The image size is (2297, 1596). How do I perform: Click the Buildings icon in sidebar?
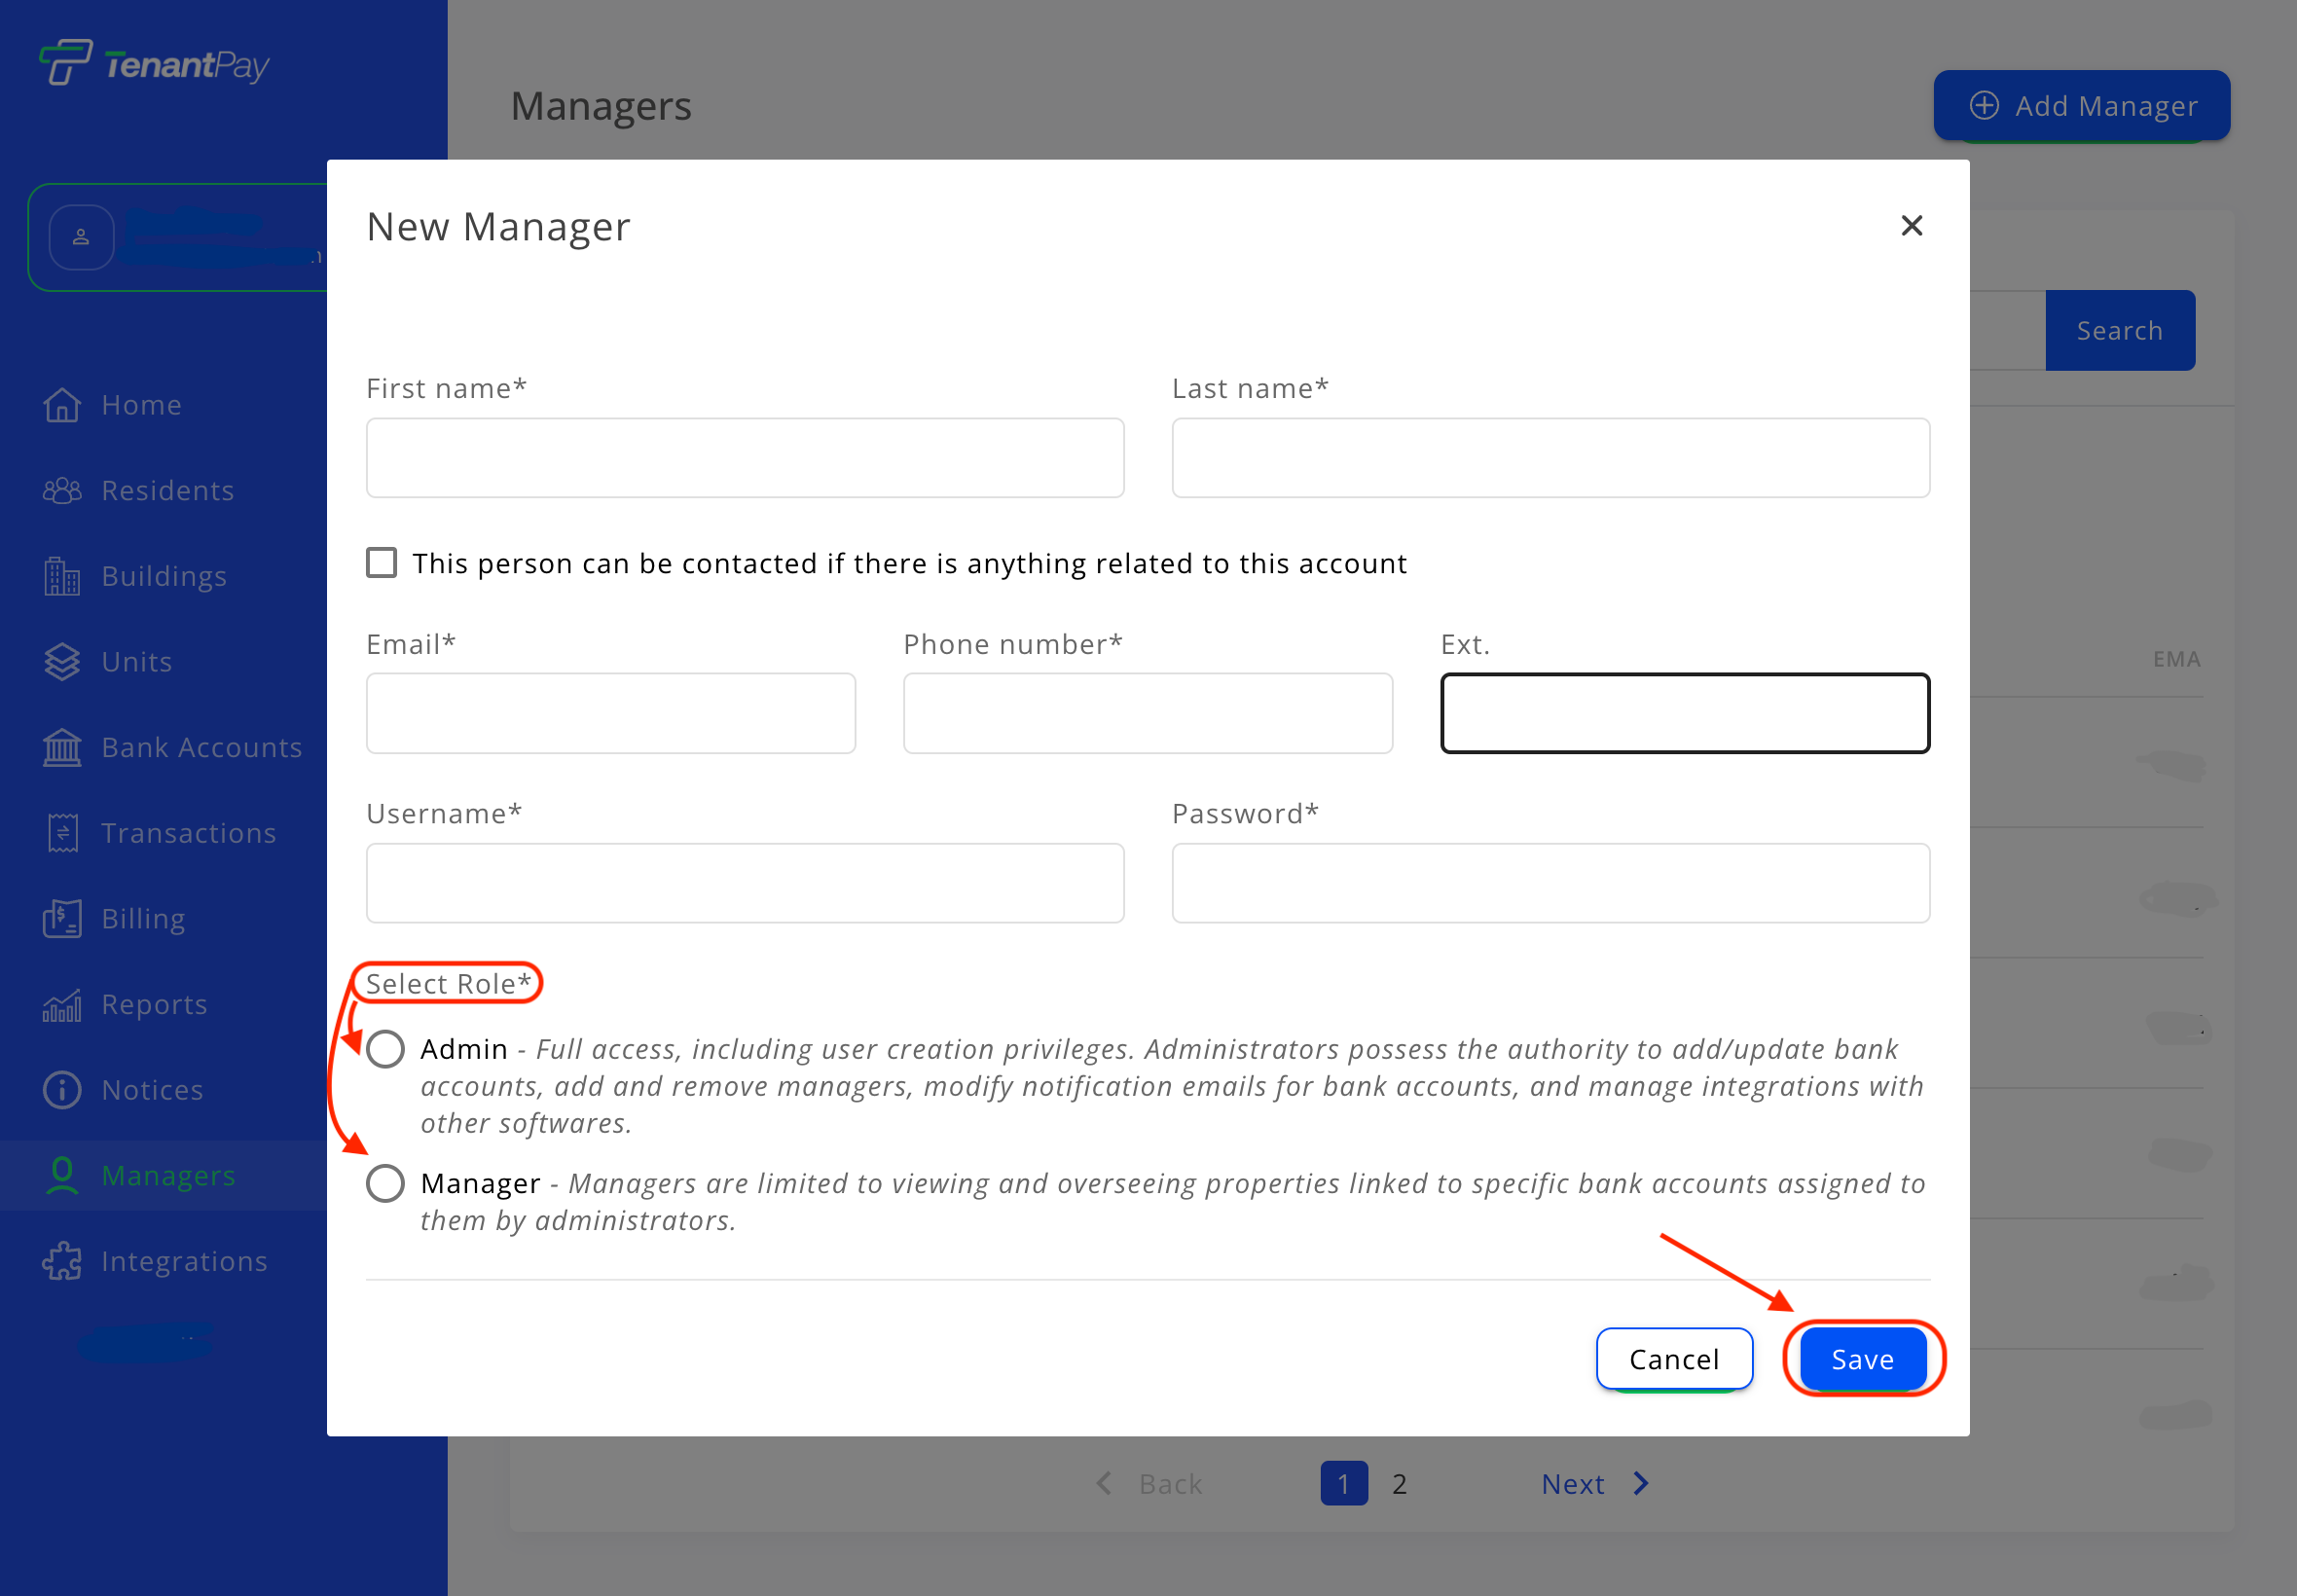pyautogui.click(x=62, y=577)
